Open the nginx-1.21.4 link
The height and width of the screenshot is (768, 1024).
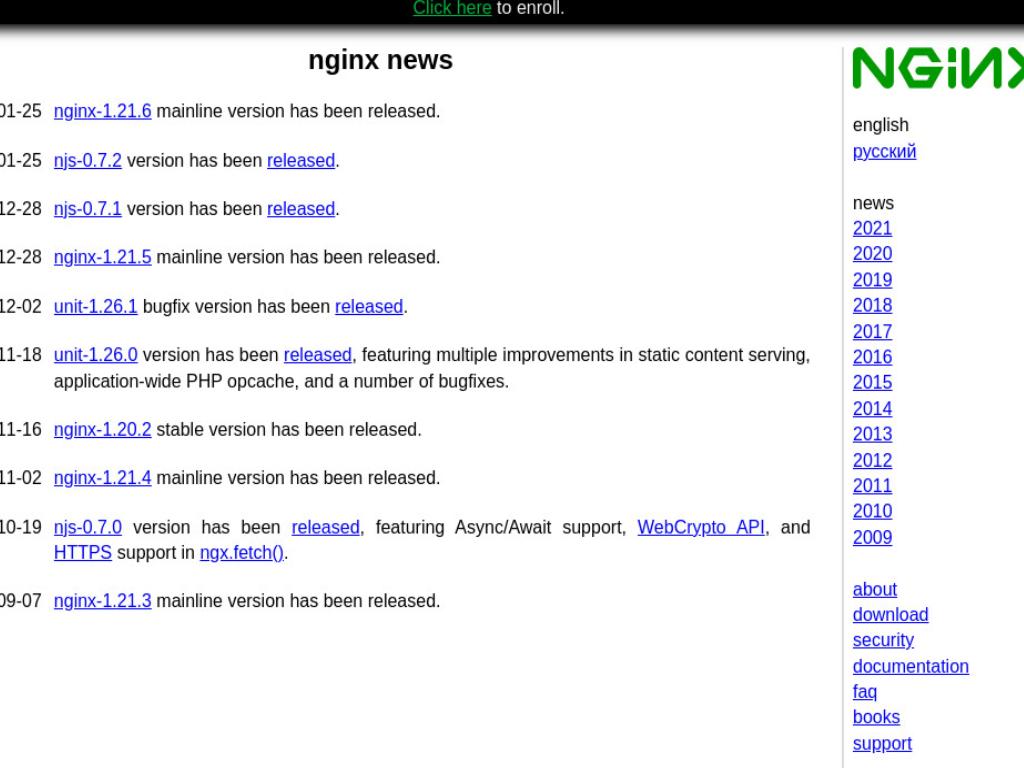point(103,478)
